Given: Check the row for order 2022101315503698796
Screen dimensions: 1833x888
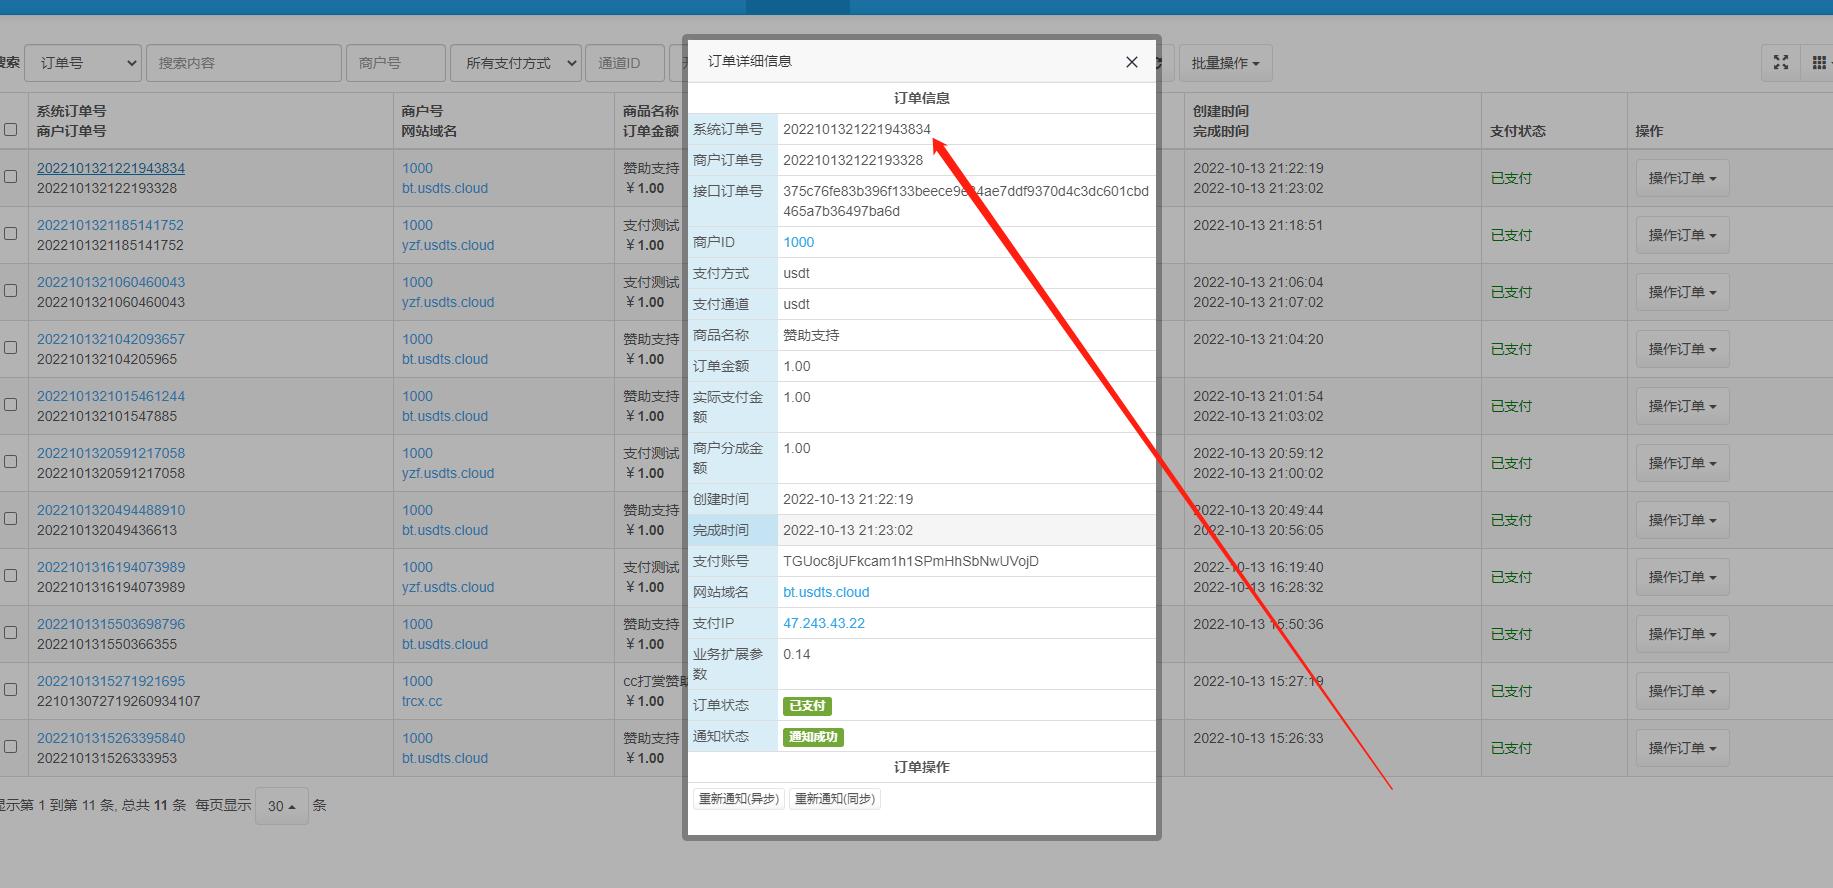Looking at the screenshot, I should (10, 632).
